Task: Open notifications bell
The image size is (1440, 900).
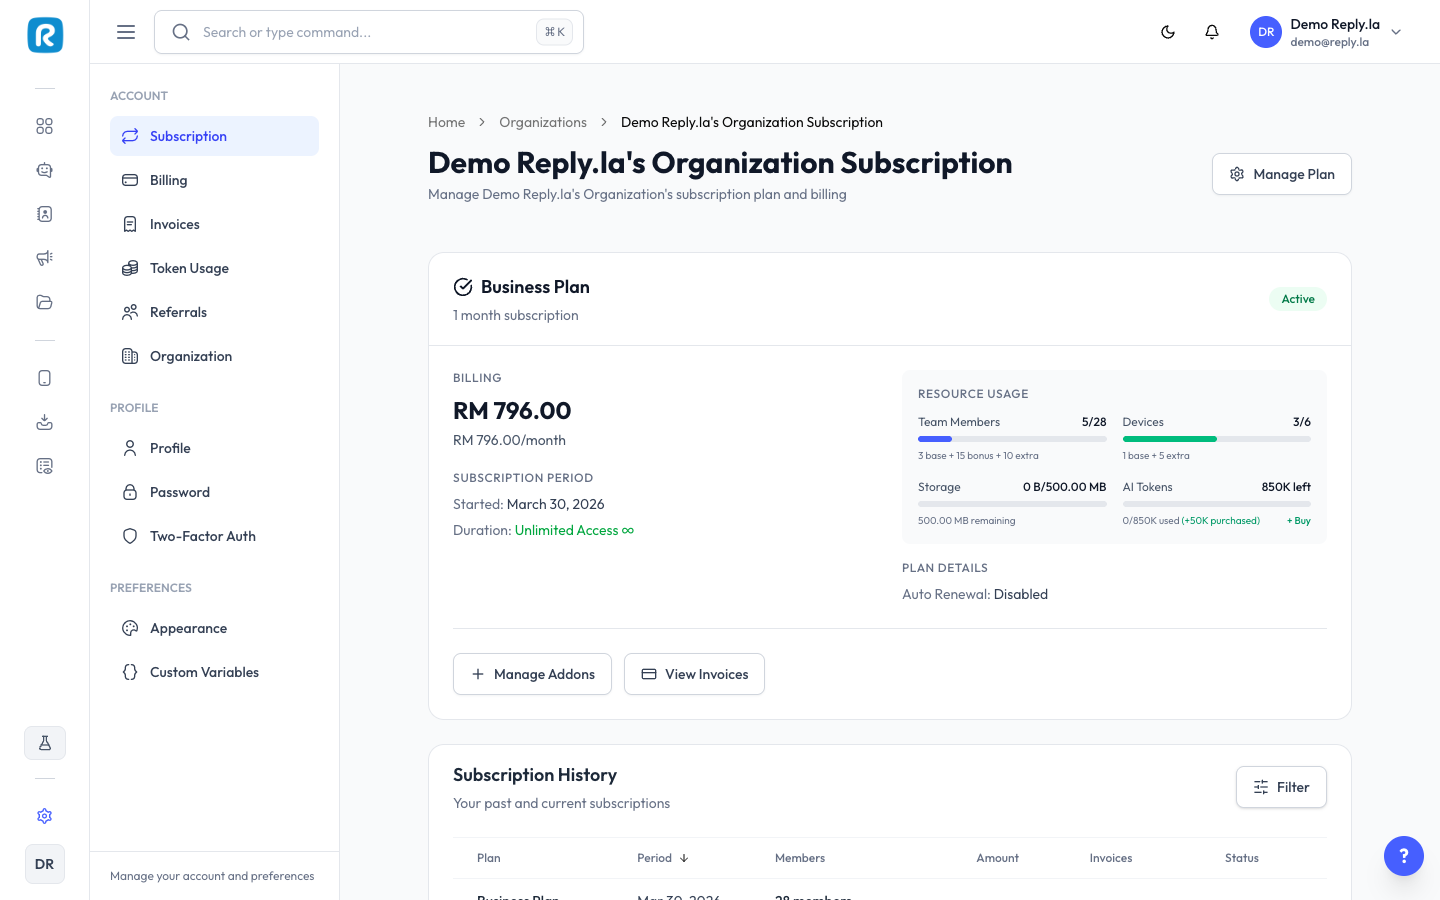Action: click(x=1212, y=32)
